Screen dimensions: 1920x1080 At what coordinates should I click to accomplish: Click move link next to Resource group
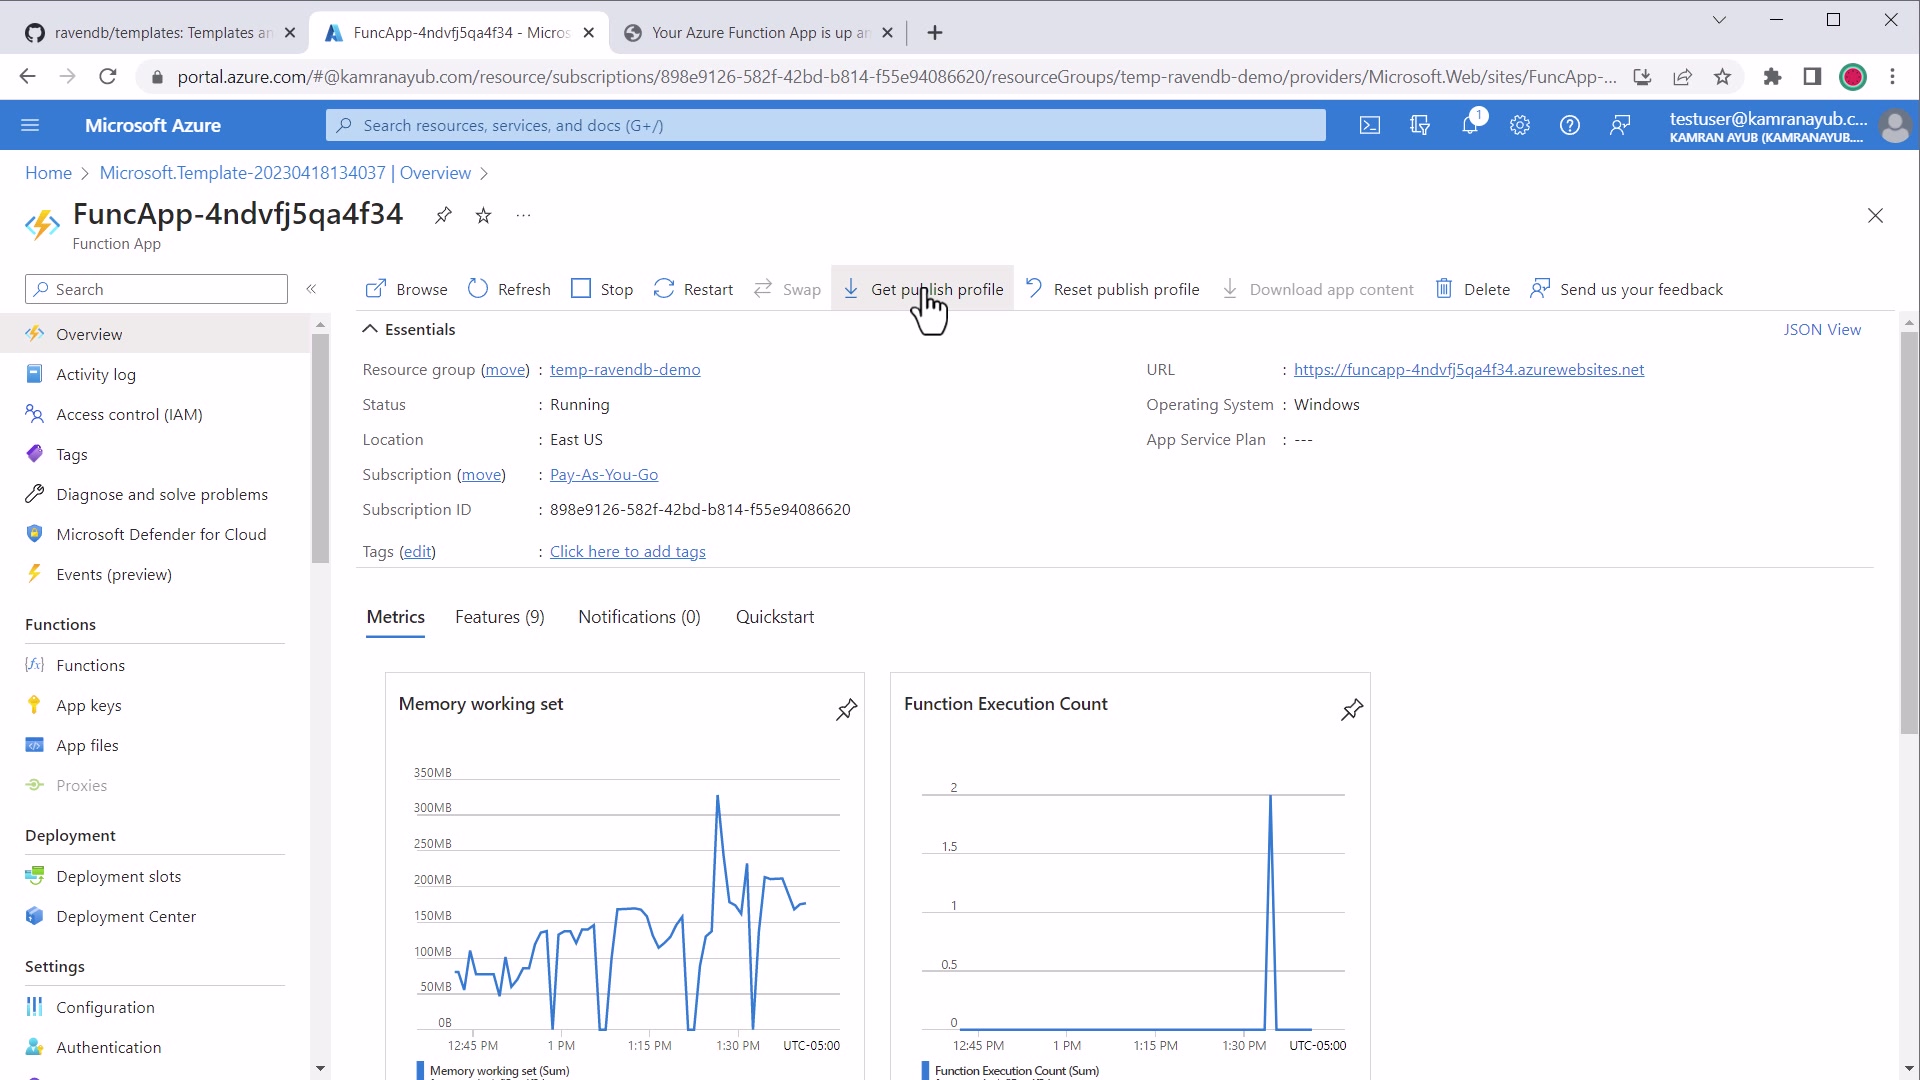tap(505, 370)
